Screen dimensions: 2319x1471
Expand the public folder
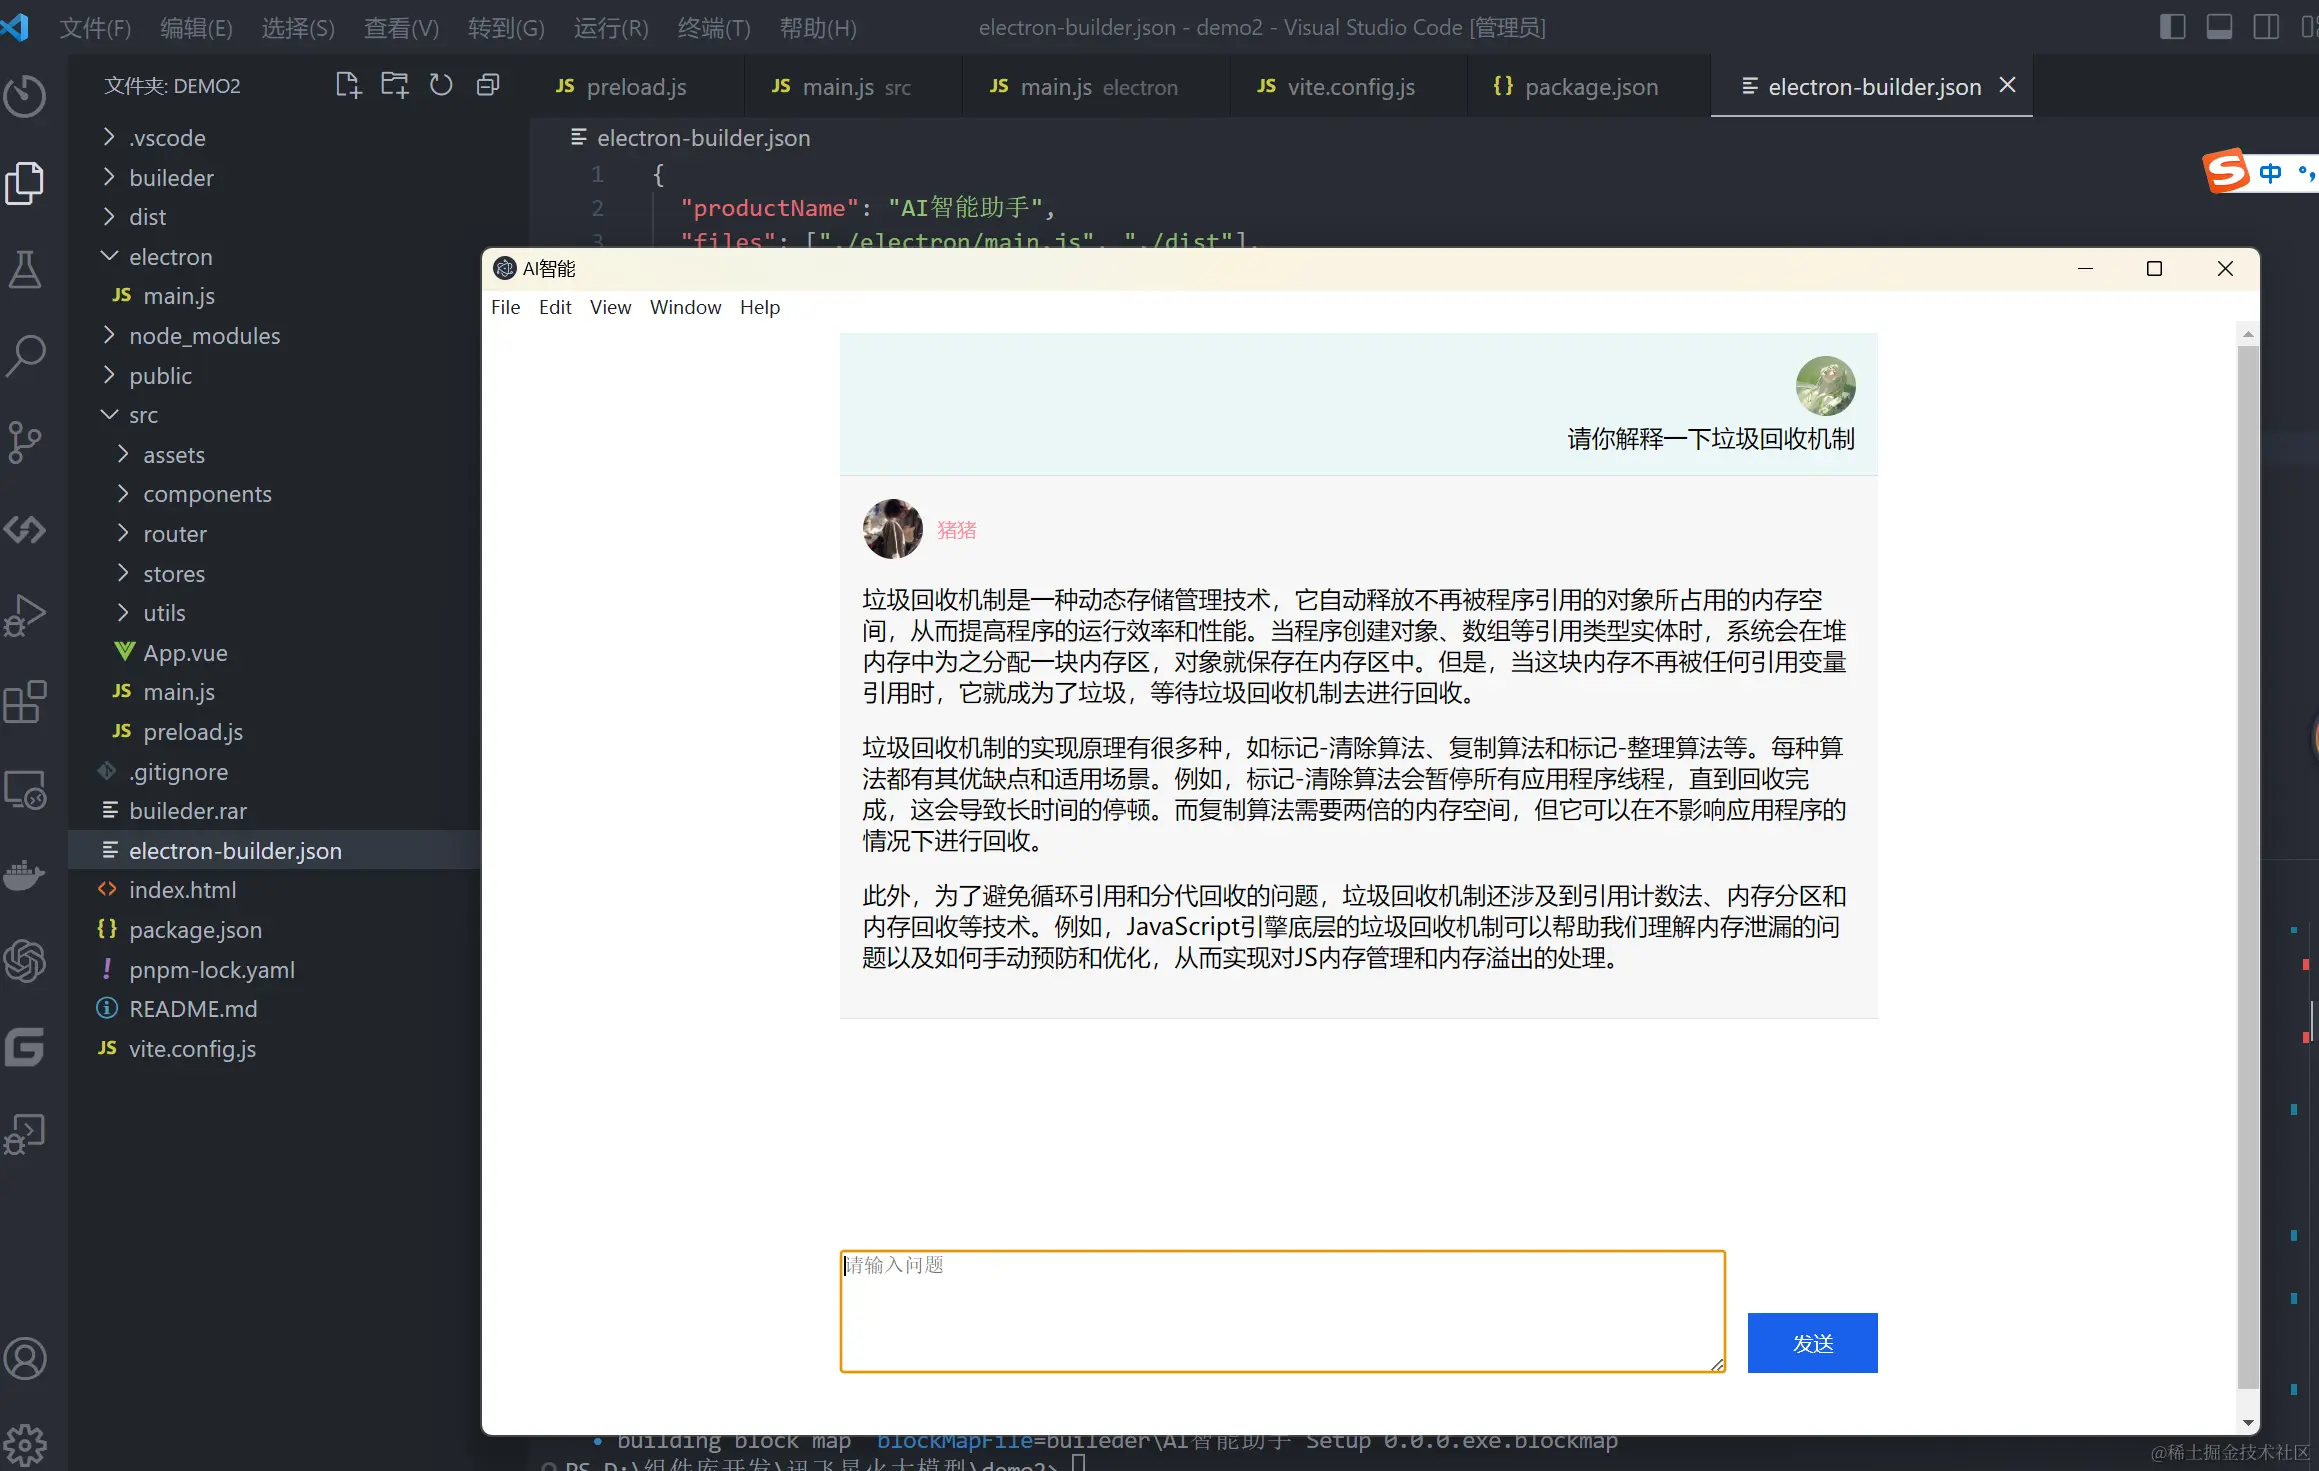pos(275,376)
